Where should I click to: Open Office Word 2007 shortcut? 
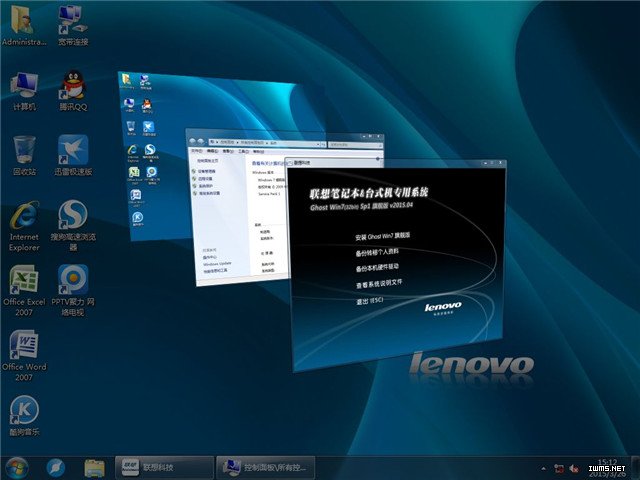pyautogui.click(x=24, y=356)
